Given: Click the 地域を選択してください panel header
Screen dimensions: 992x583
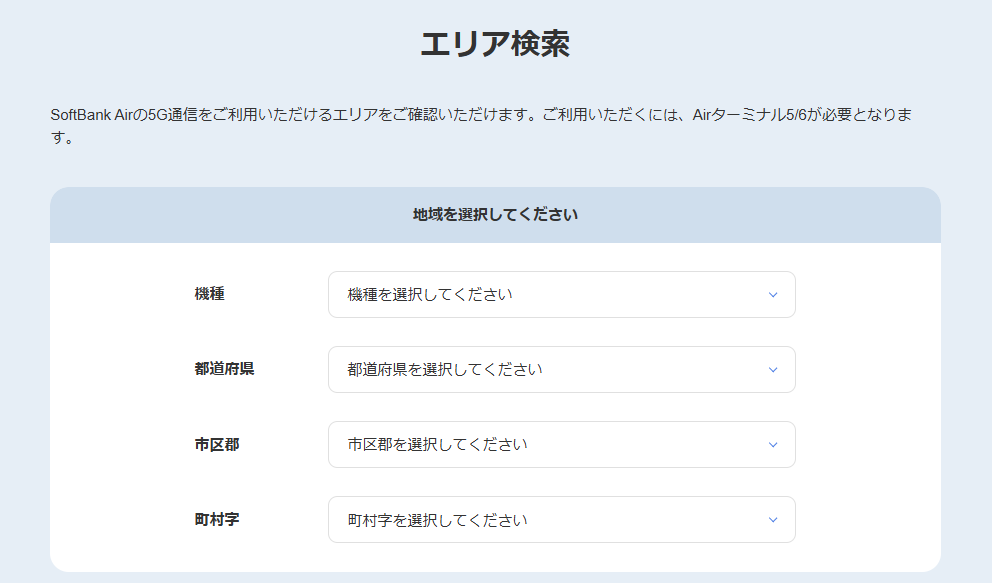Looking at the screenshot, I should click(495, 215).
